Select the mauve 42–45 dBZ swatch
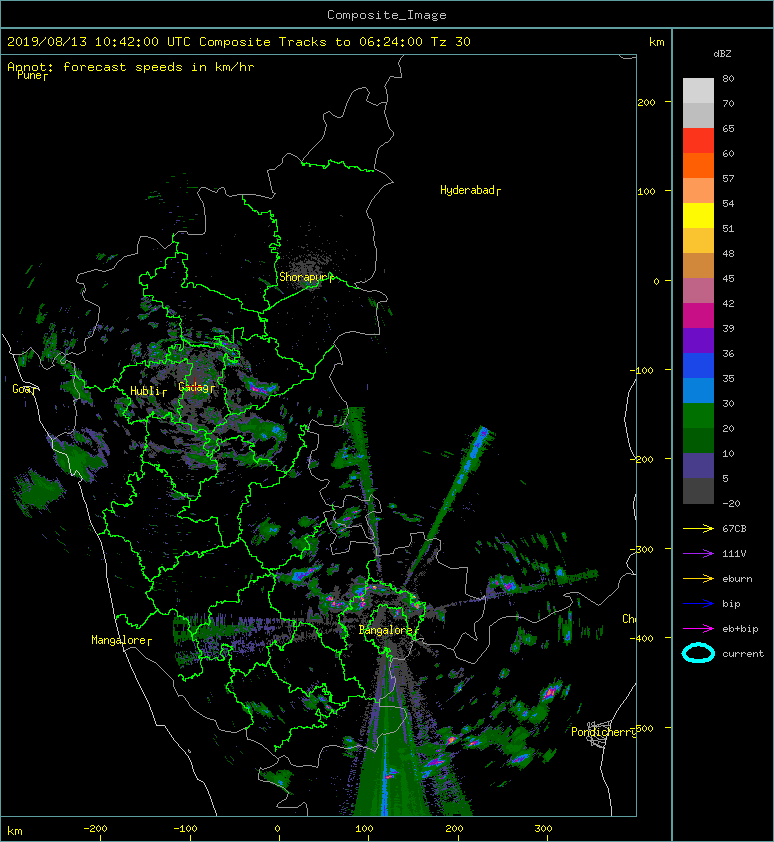Image resolution: width=774 pixels, height=842 pixels. 698,291
